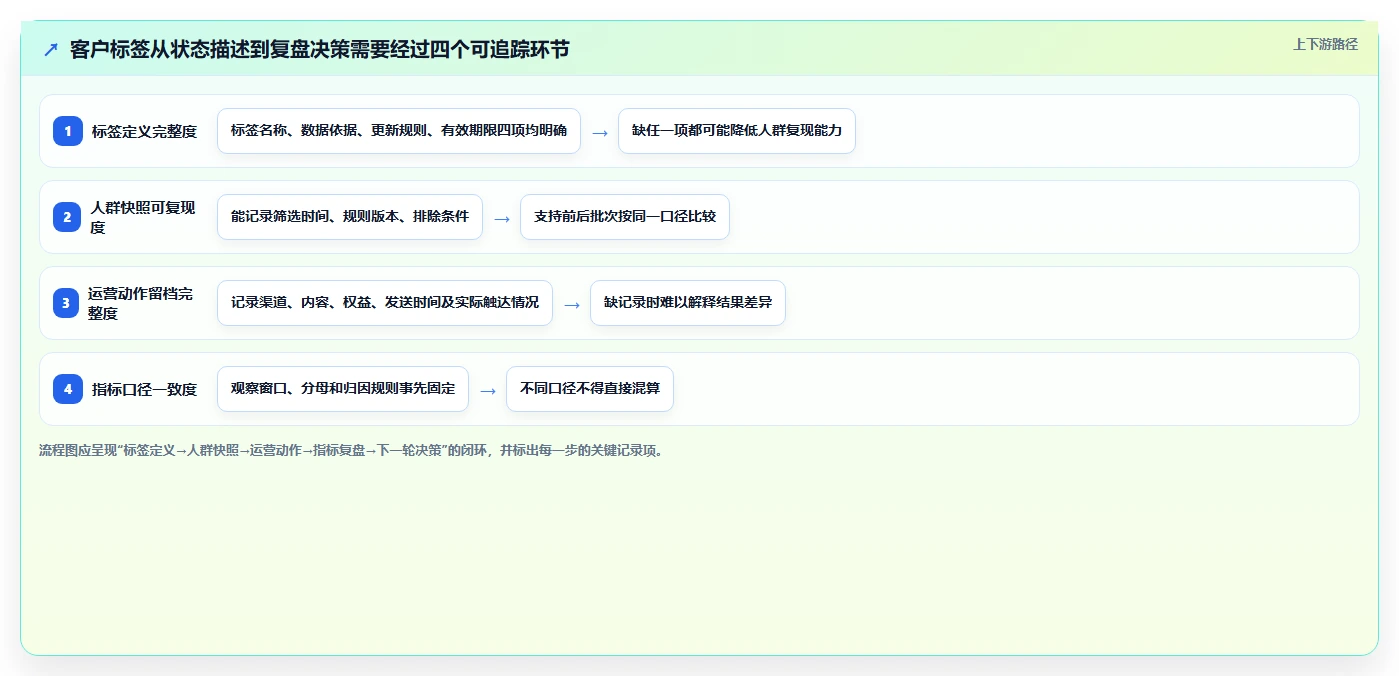Click the footnote text starting 流程图应呈现

[351, 451]
